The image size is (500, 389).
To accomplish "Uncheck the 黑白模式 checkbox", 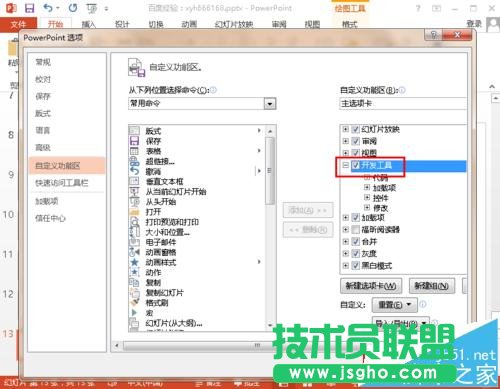I will (356, 266).
